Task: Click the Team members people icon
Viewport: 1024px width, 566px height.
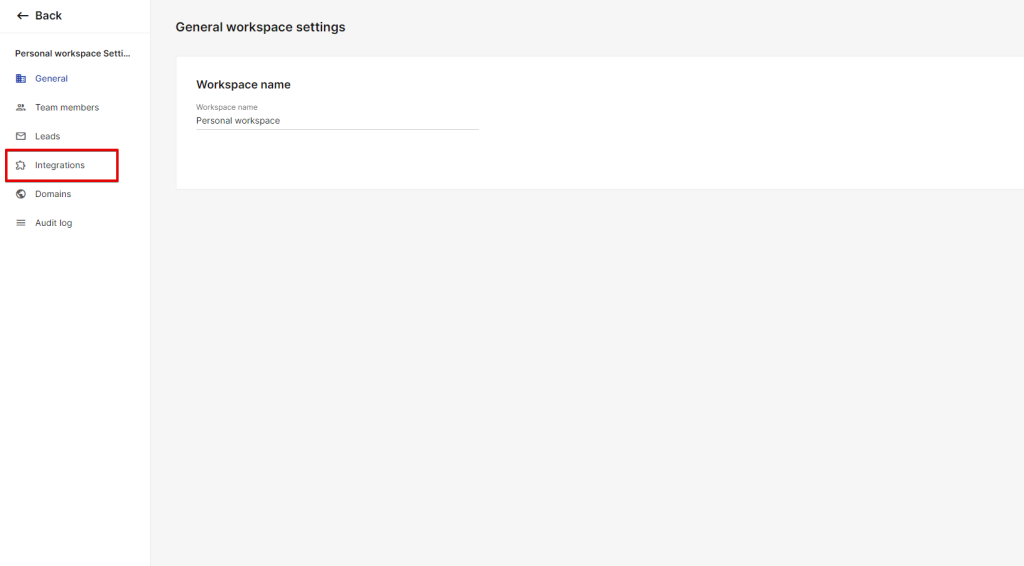Action: click(21, 108)
